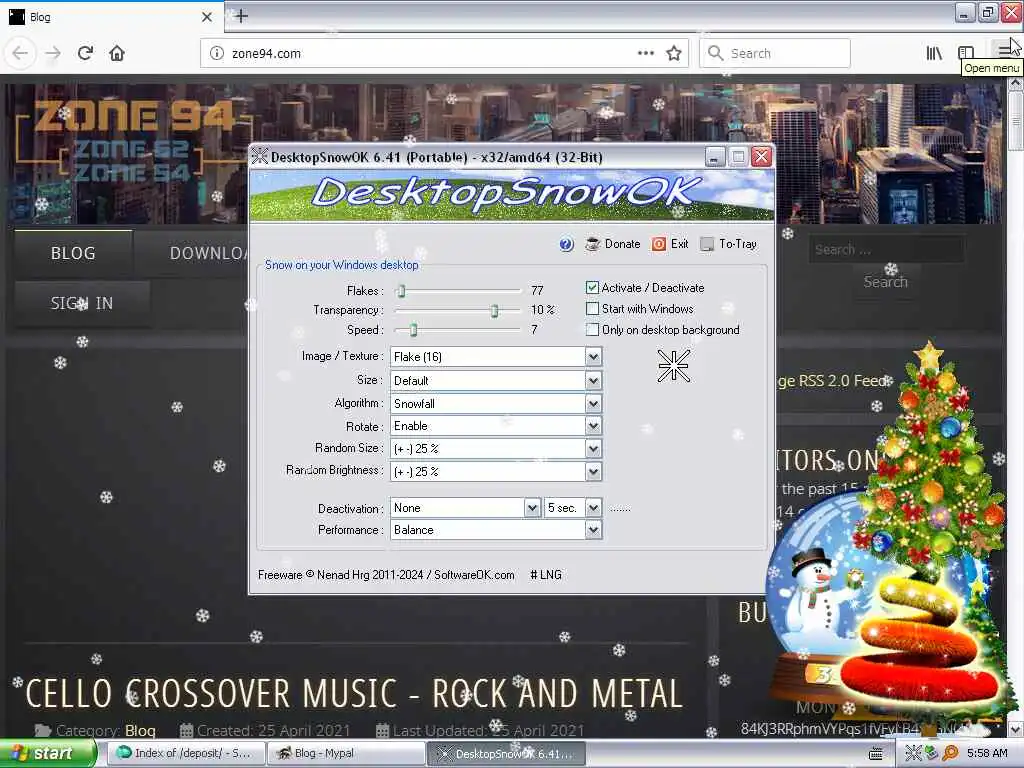Reload the page with the refresh icon

pyautogui.click(x=85, y=53)
